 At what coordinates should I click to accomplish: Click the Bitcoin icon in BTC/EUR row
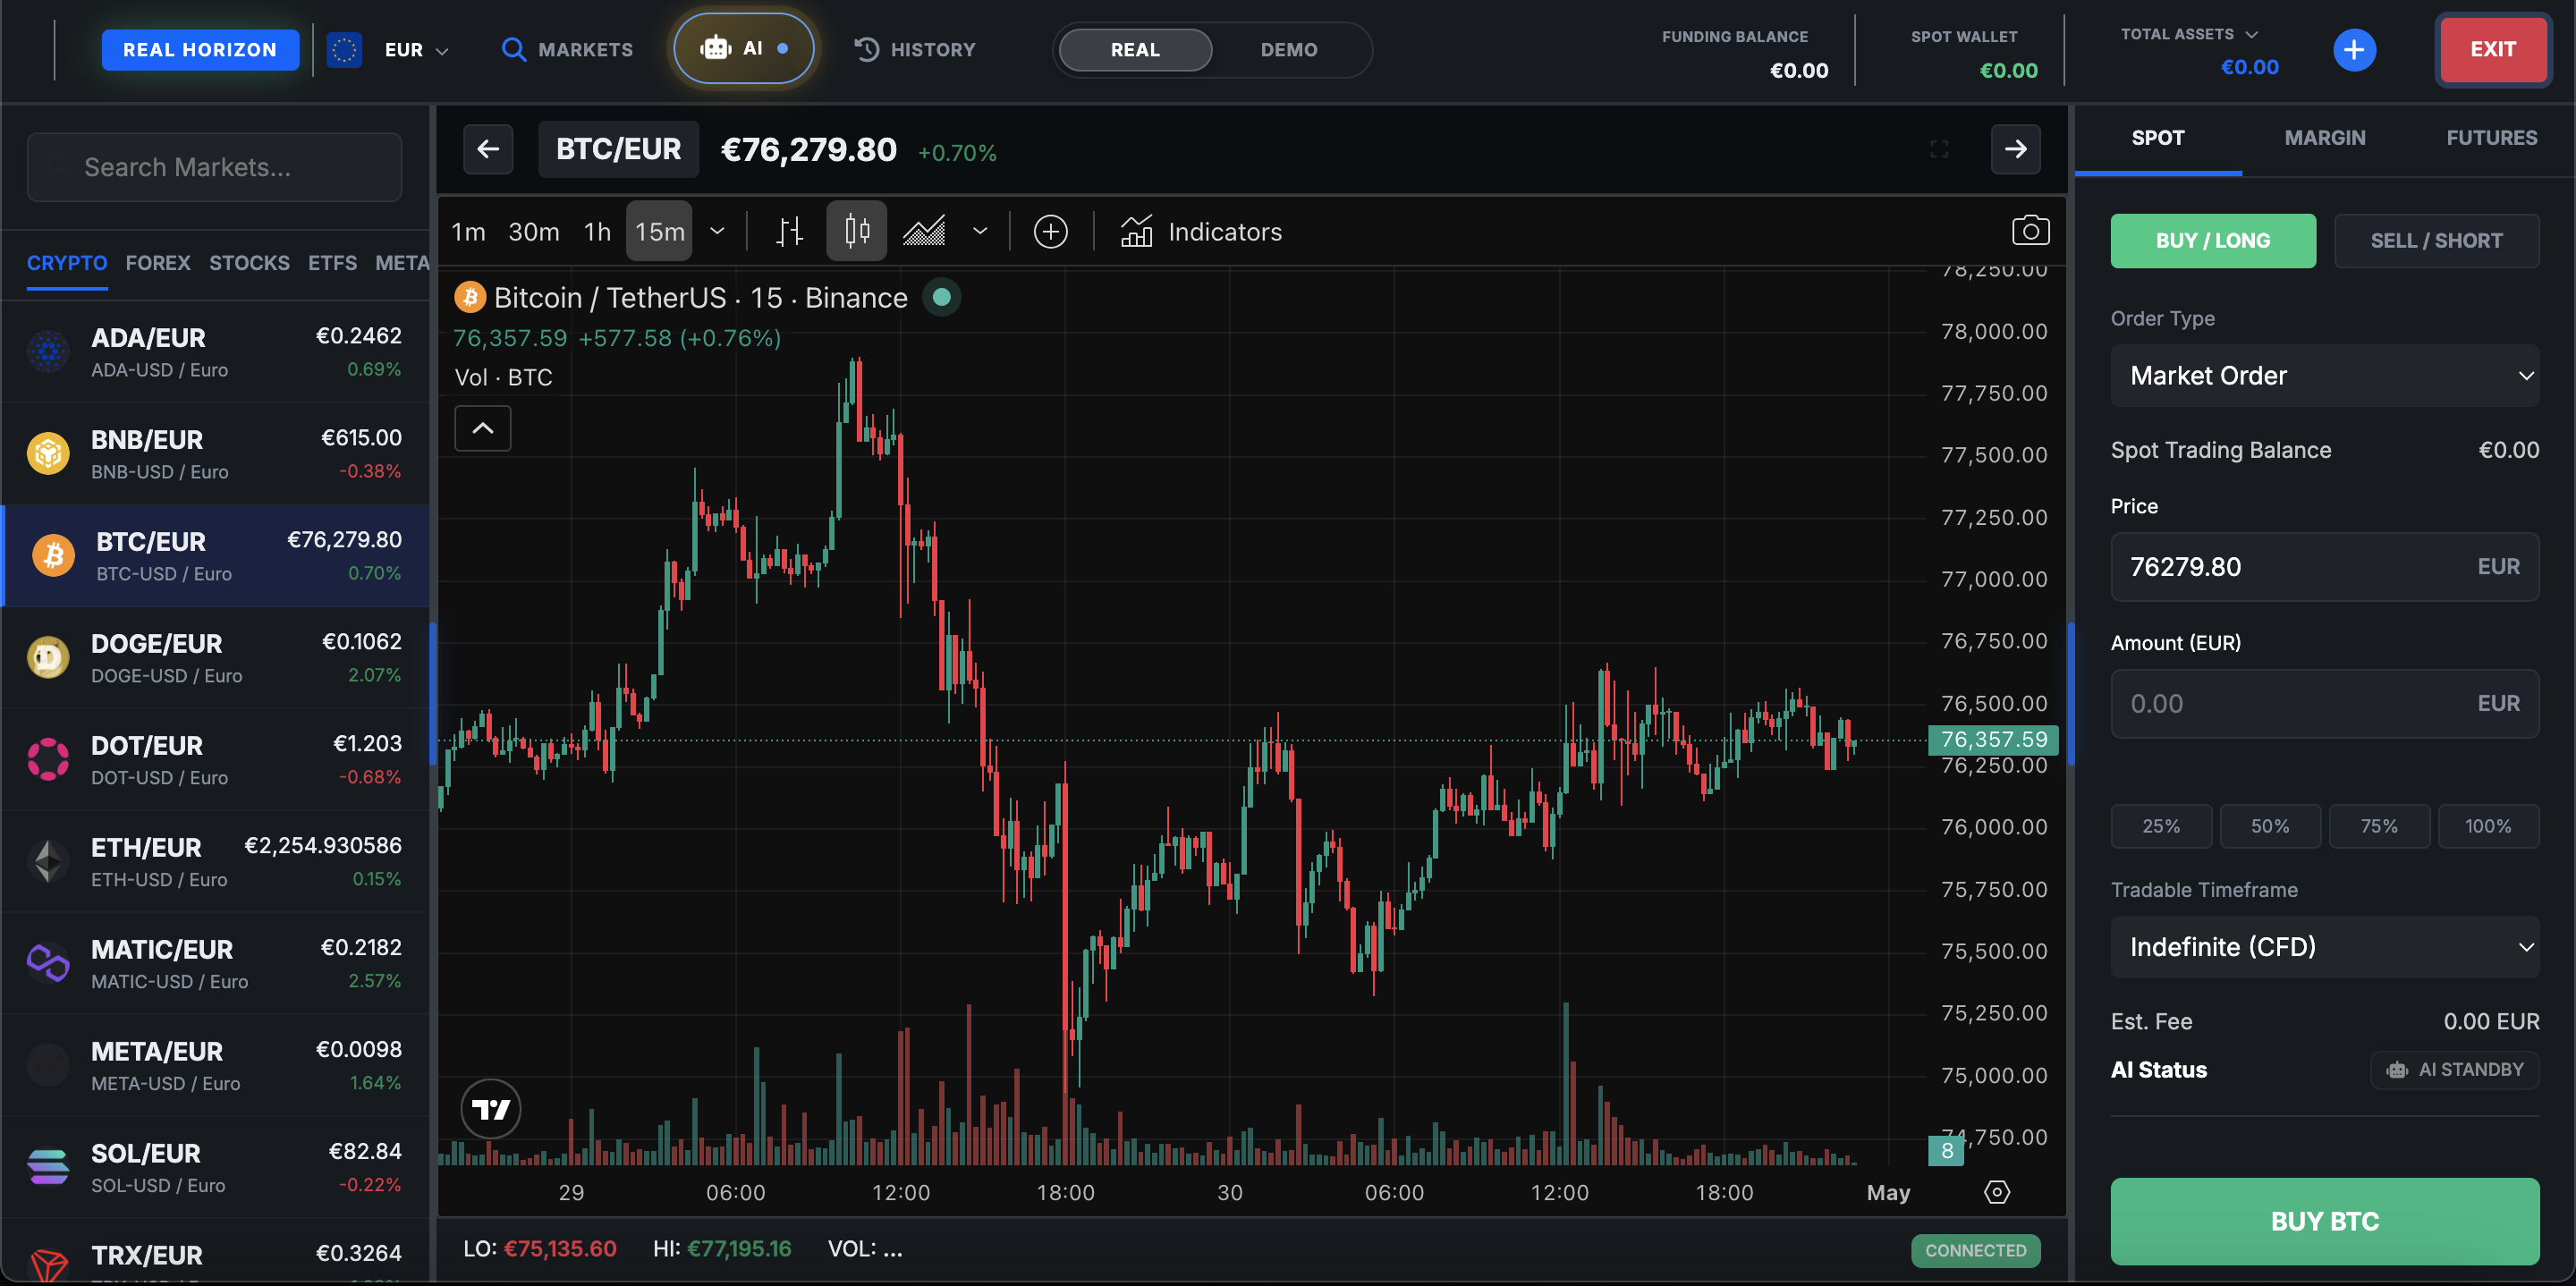click(54, 555)
